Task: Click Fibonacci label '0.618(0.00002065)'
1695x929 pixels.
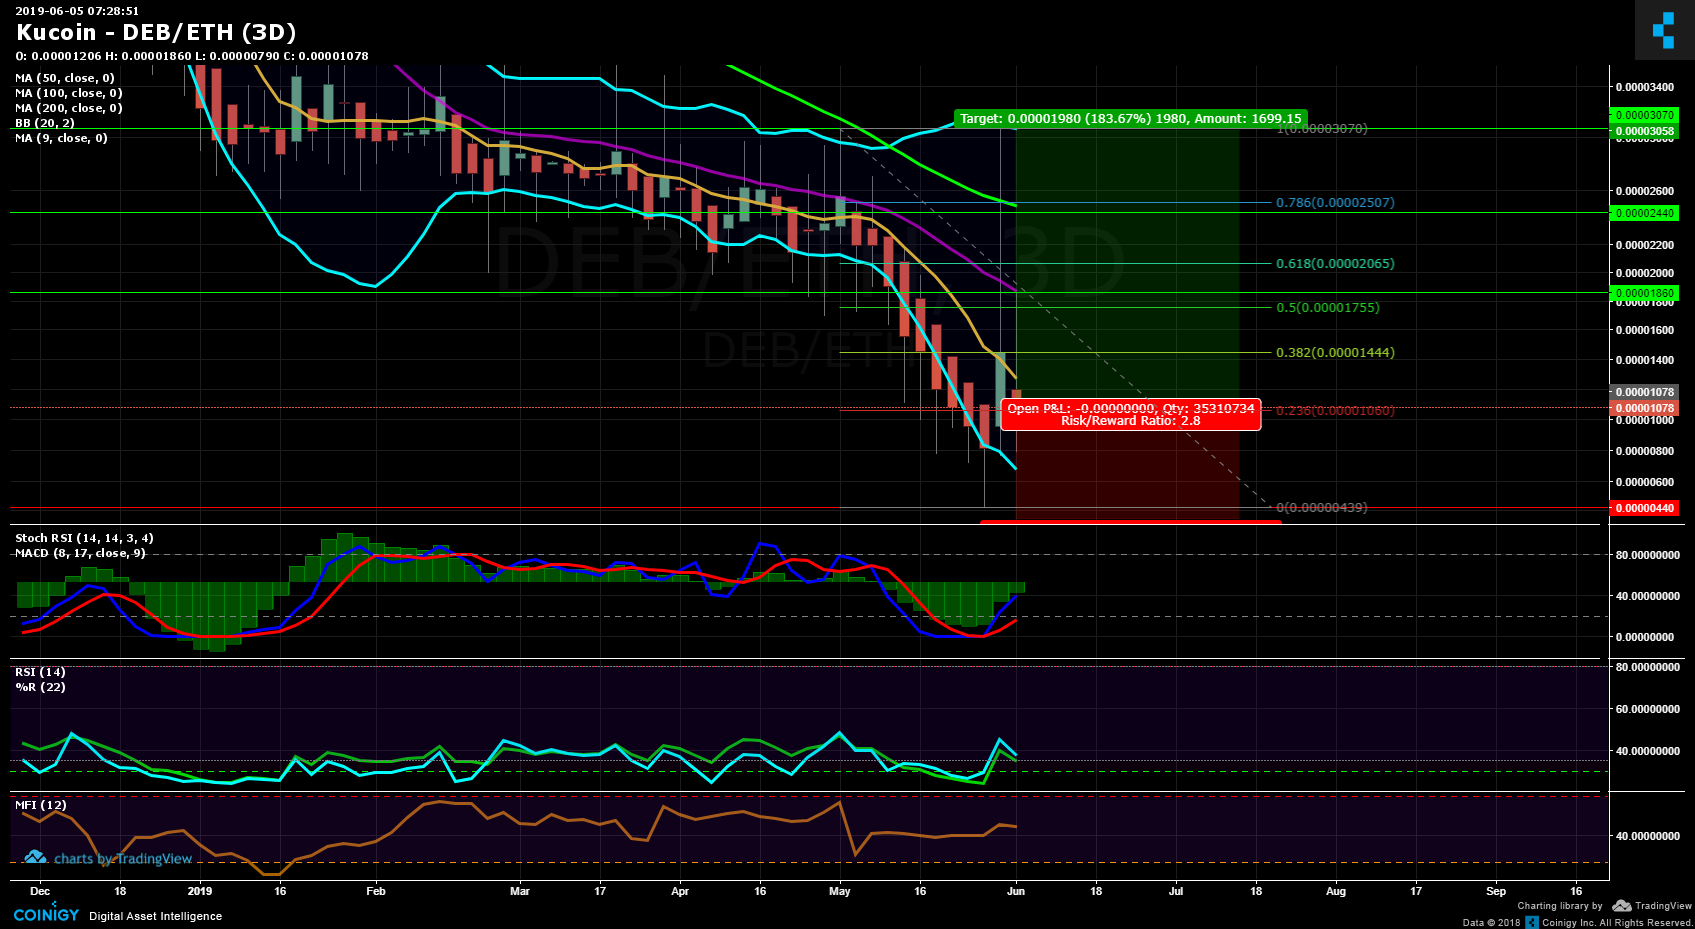Action: point(1335,263)
